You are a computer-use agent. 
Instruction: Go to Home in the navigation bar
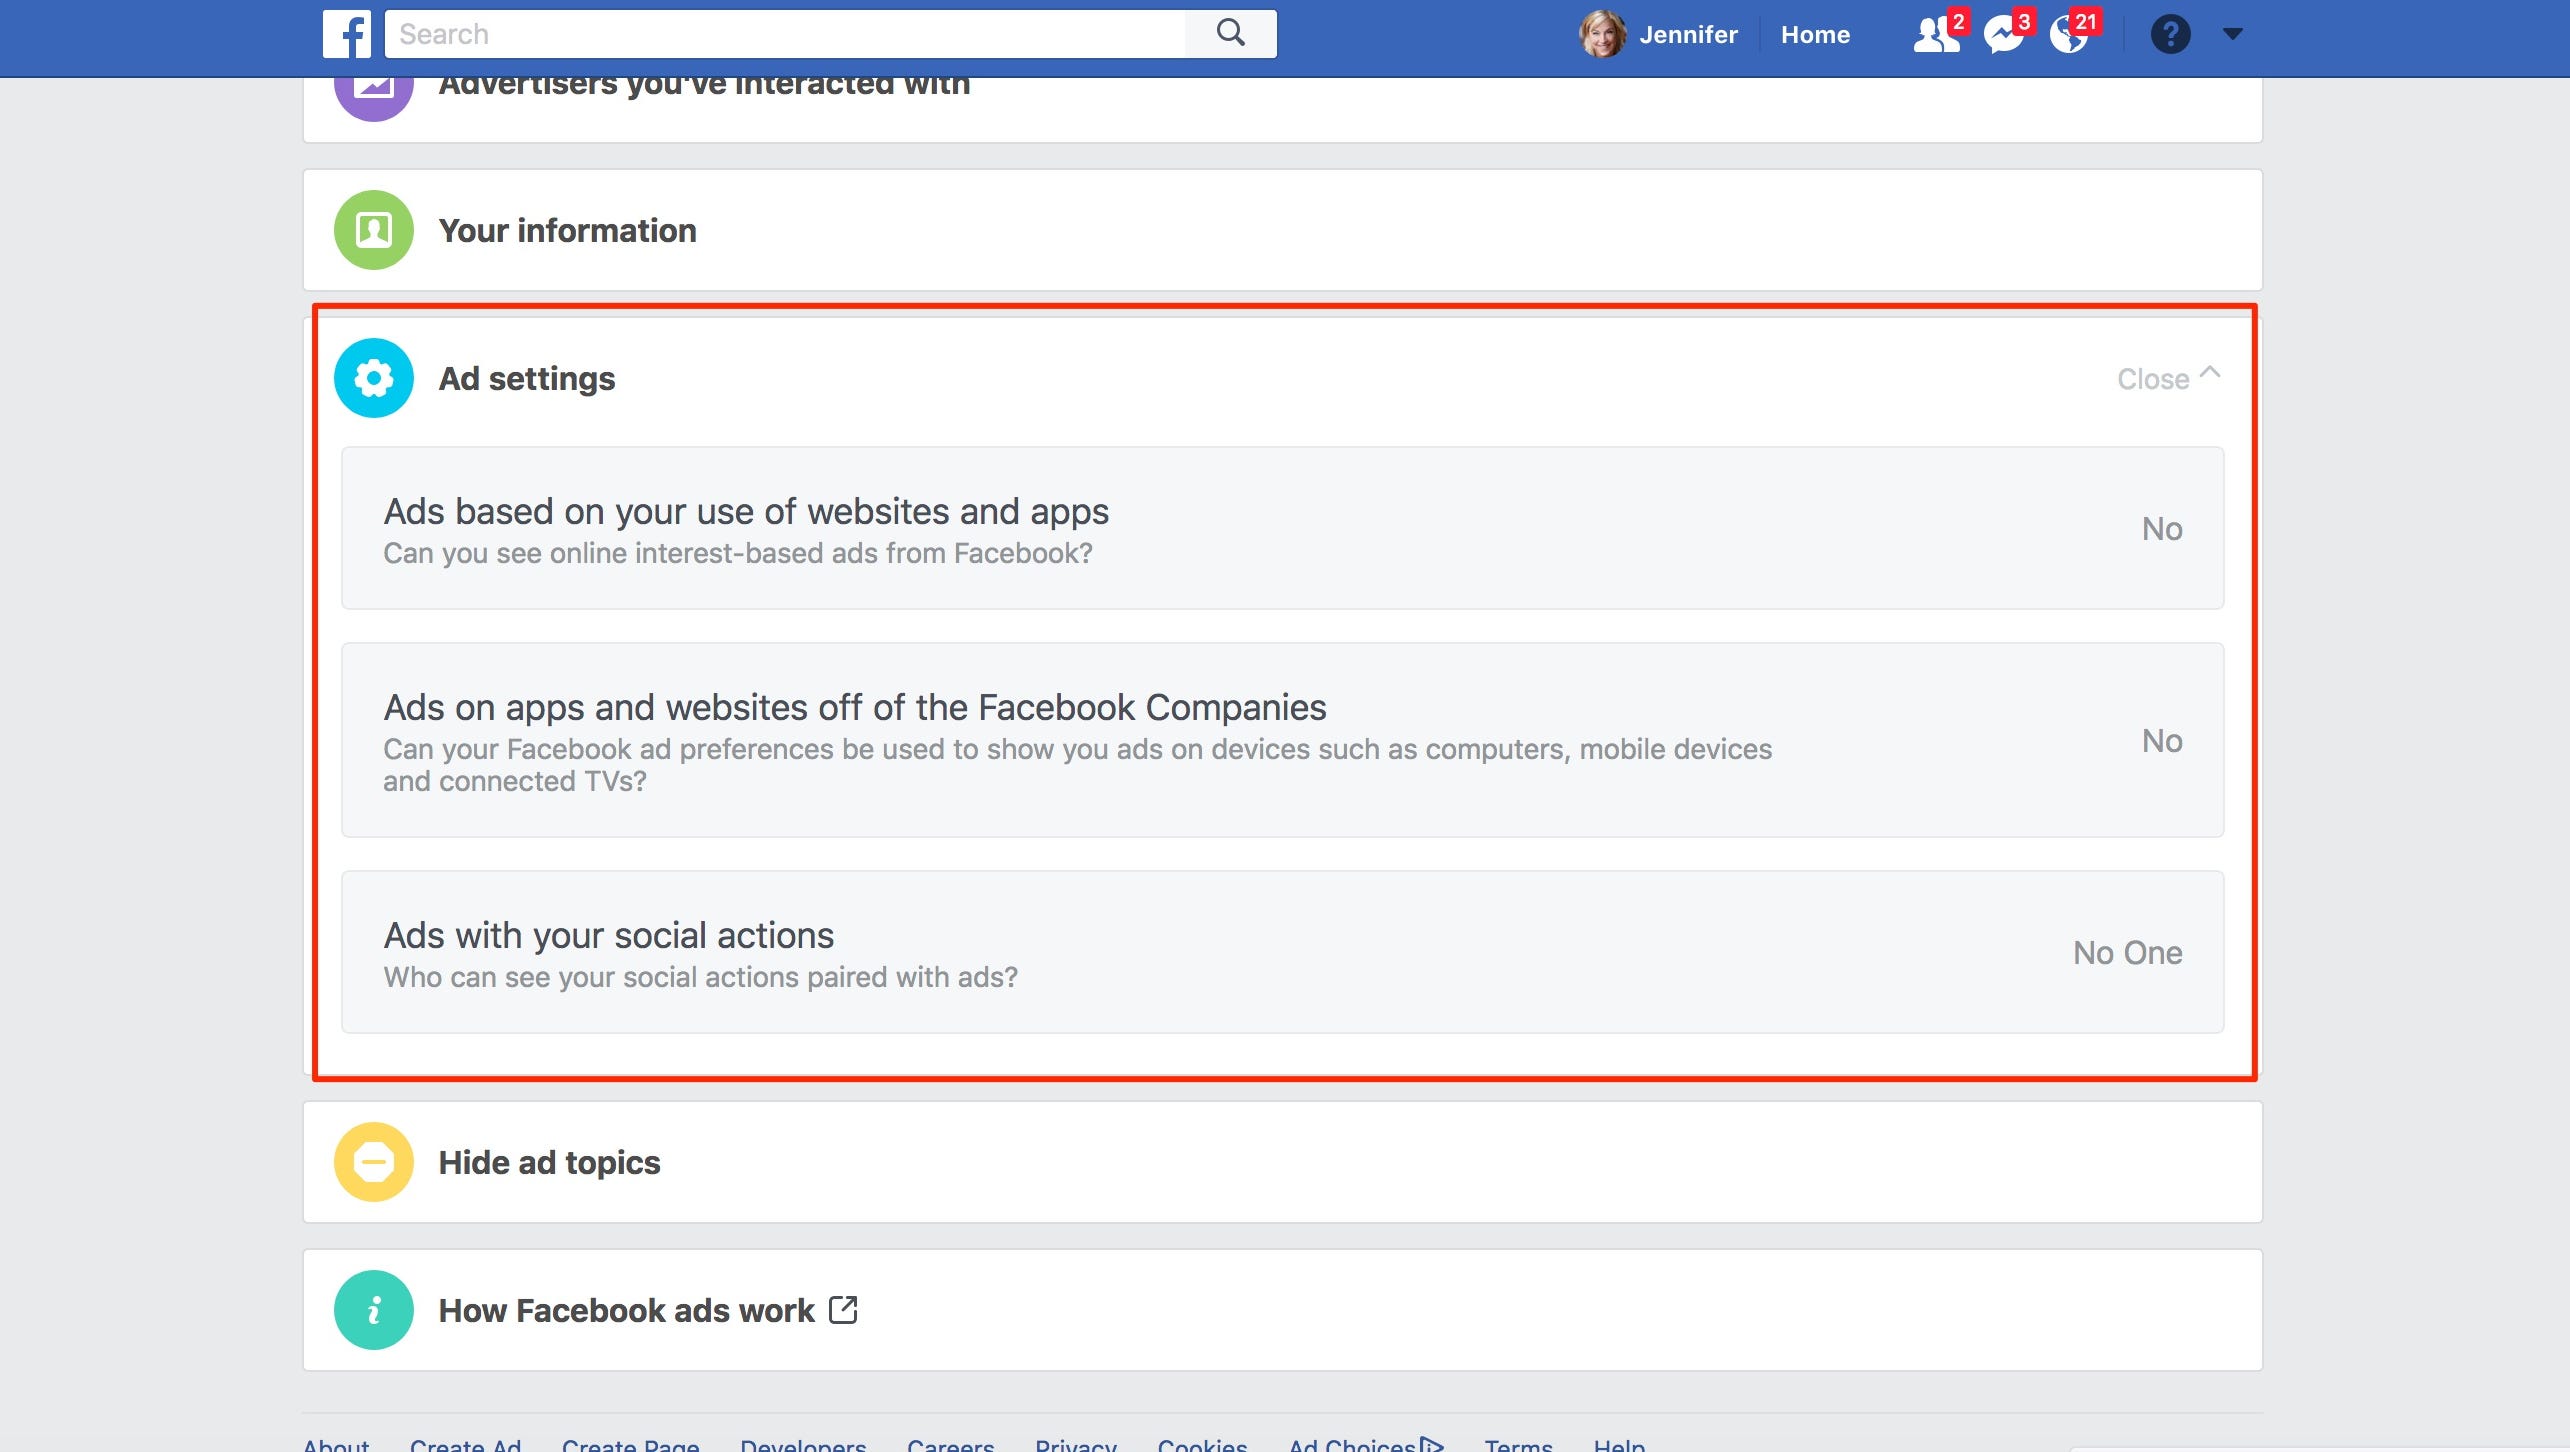pos(1815,33)
